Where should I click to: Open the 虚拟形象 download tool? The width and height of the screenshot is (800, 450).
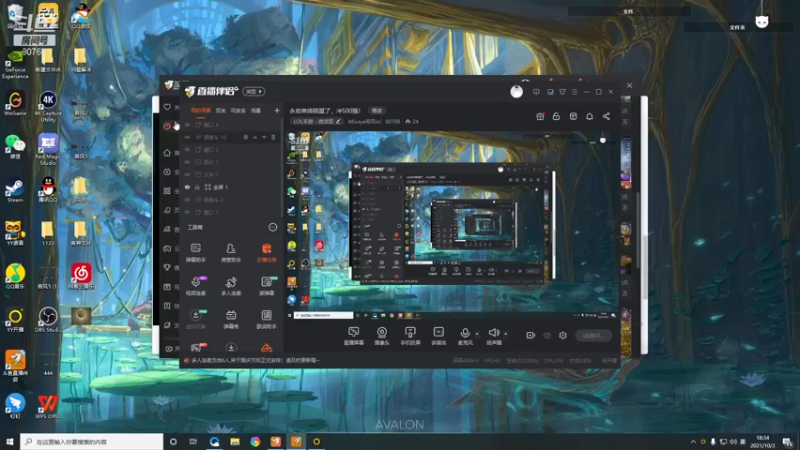tap(195, 319)
